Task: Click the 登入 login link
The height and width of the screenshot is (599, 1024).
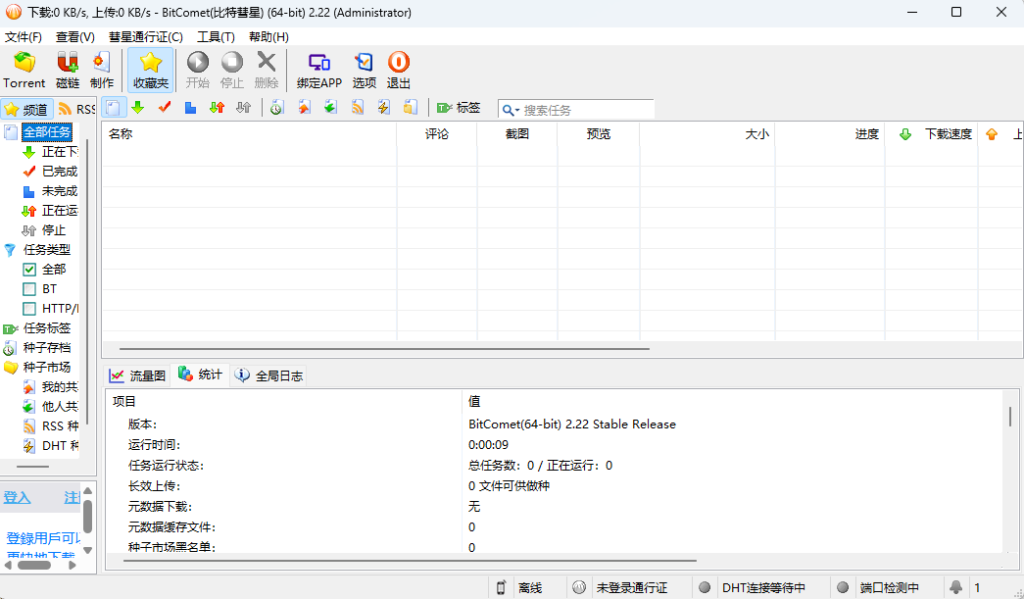Action: 17,498
